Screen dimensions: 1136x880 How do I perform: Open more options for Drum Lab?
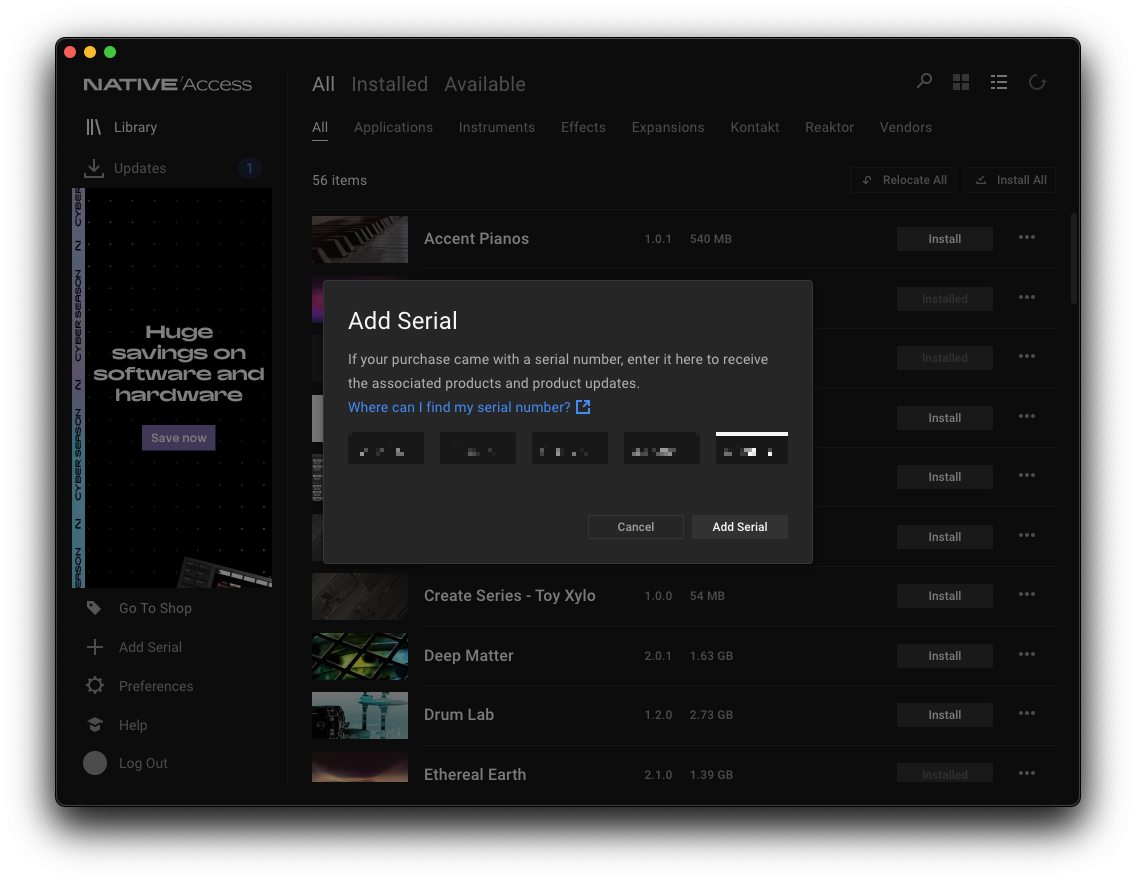coord(1026,713)
